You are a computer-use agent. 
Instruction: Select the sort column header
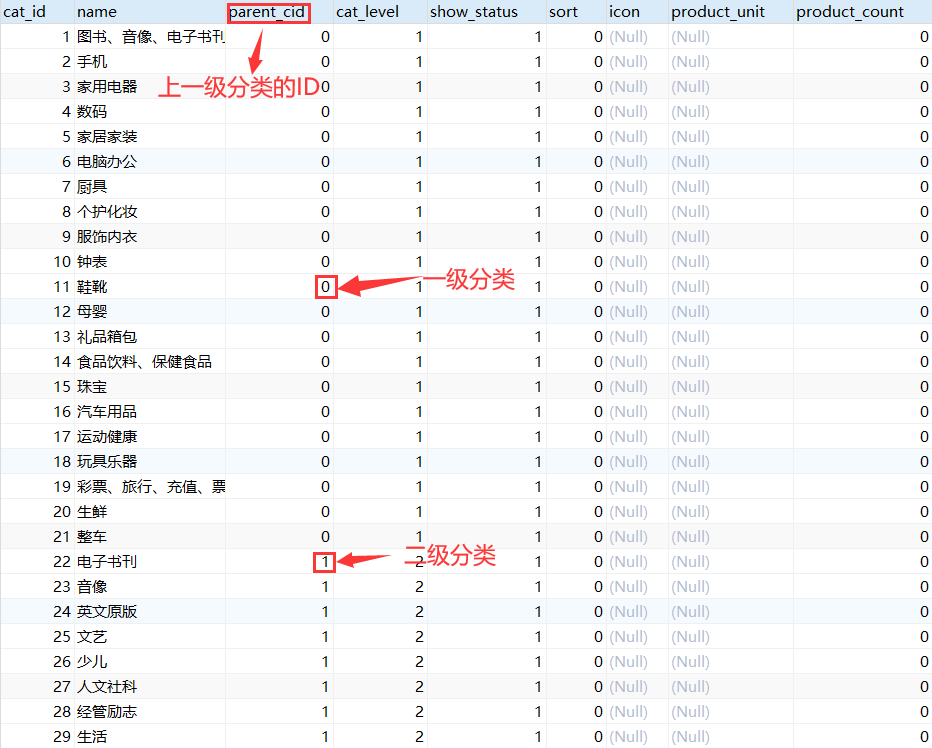click(x=564, y=12)
